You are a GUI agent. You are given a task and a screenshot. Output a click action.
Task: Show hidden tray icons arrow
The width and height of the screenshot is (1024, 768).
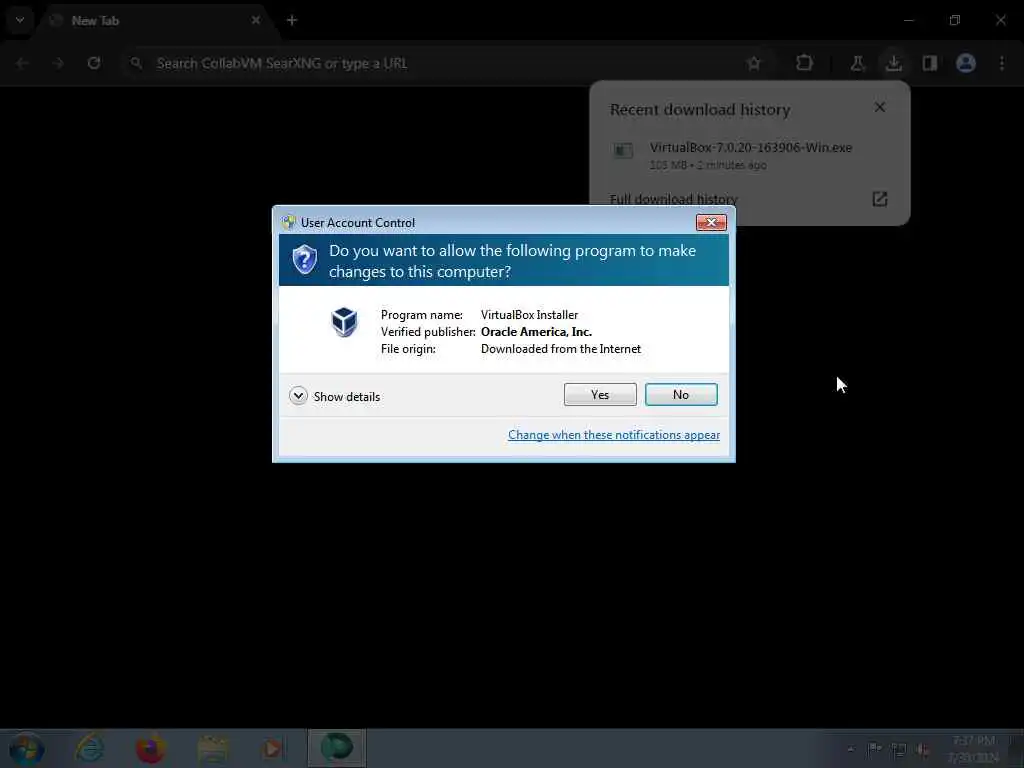pyautogui.click(x=850, y=749)
